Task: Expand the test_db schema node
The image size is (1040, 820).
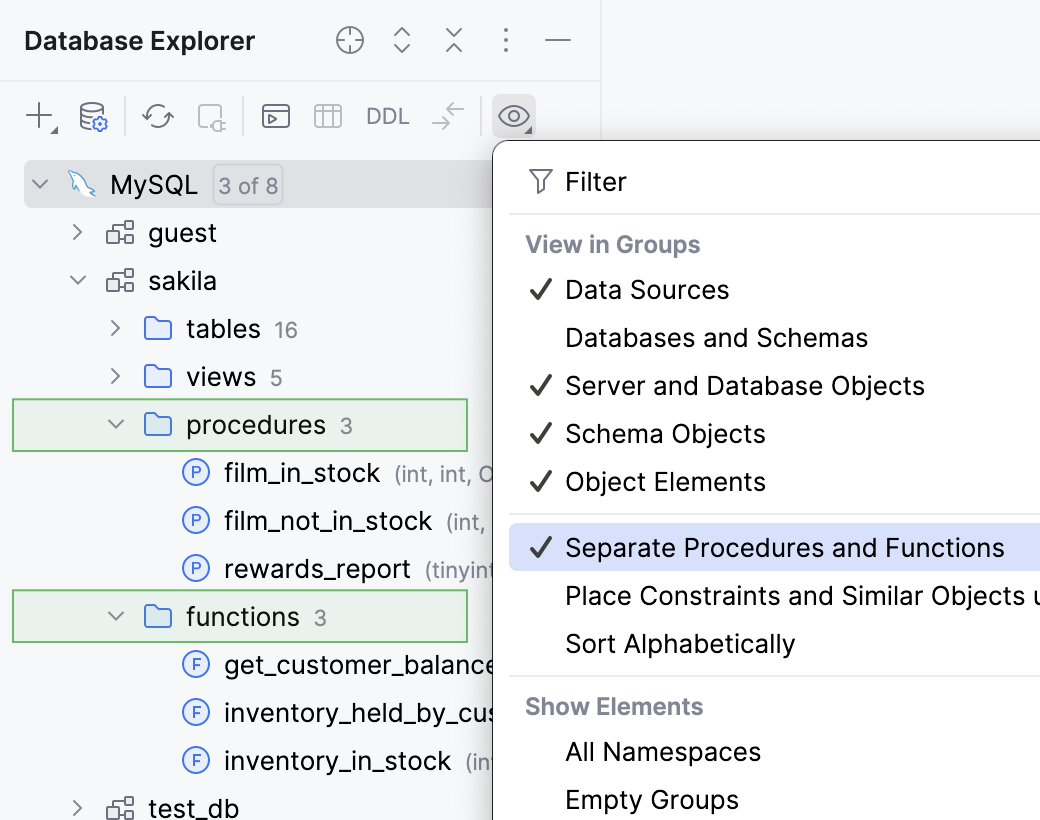Action: click(76, 808)
